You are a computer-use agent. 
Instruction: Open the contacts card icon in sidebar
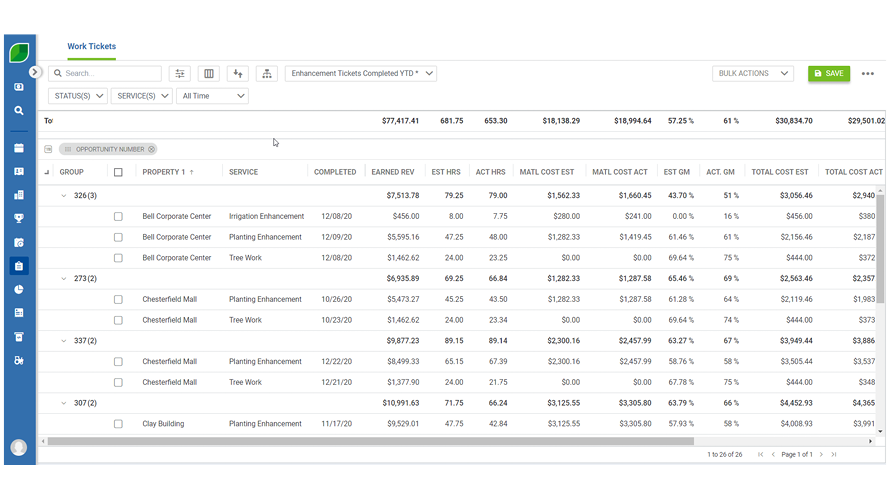point(19,171)
